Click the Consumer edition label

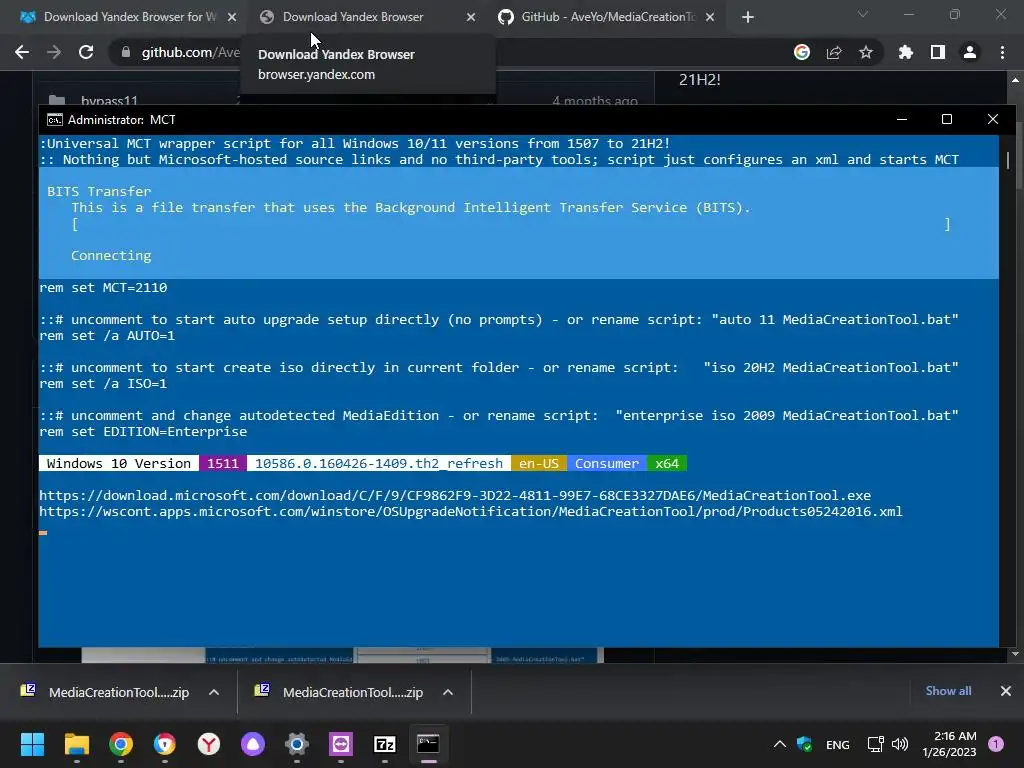click(607, 463)
